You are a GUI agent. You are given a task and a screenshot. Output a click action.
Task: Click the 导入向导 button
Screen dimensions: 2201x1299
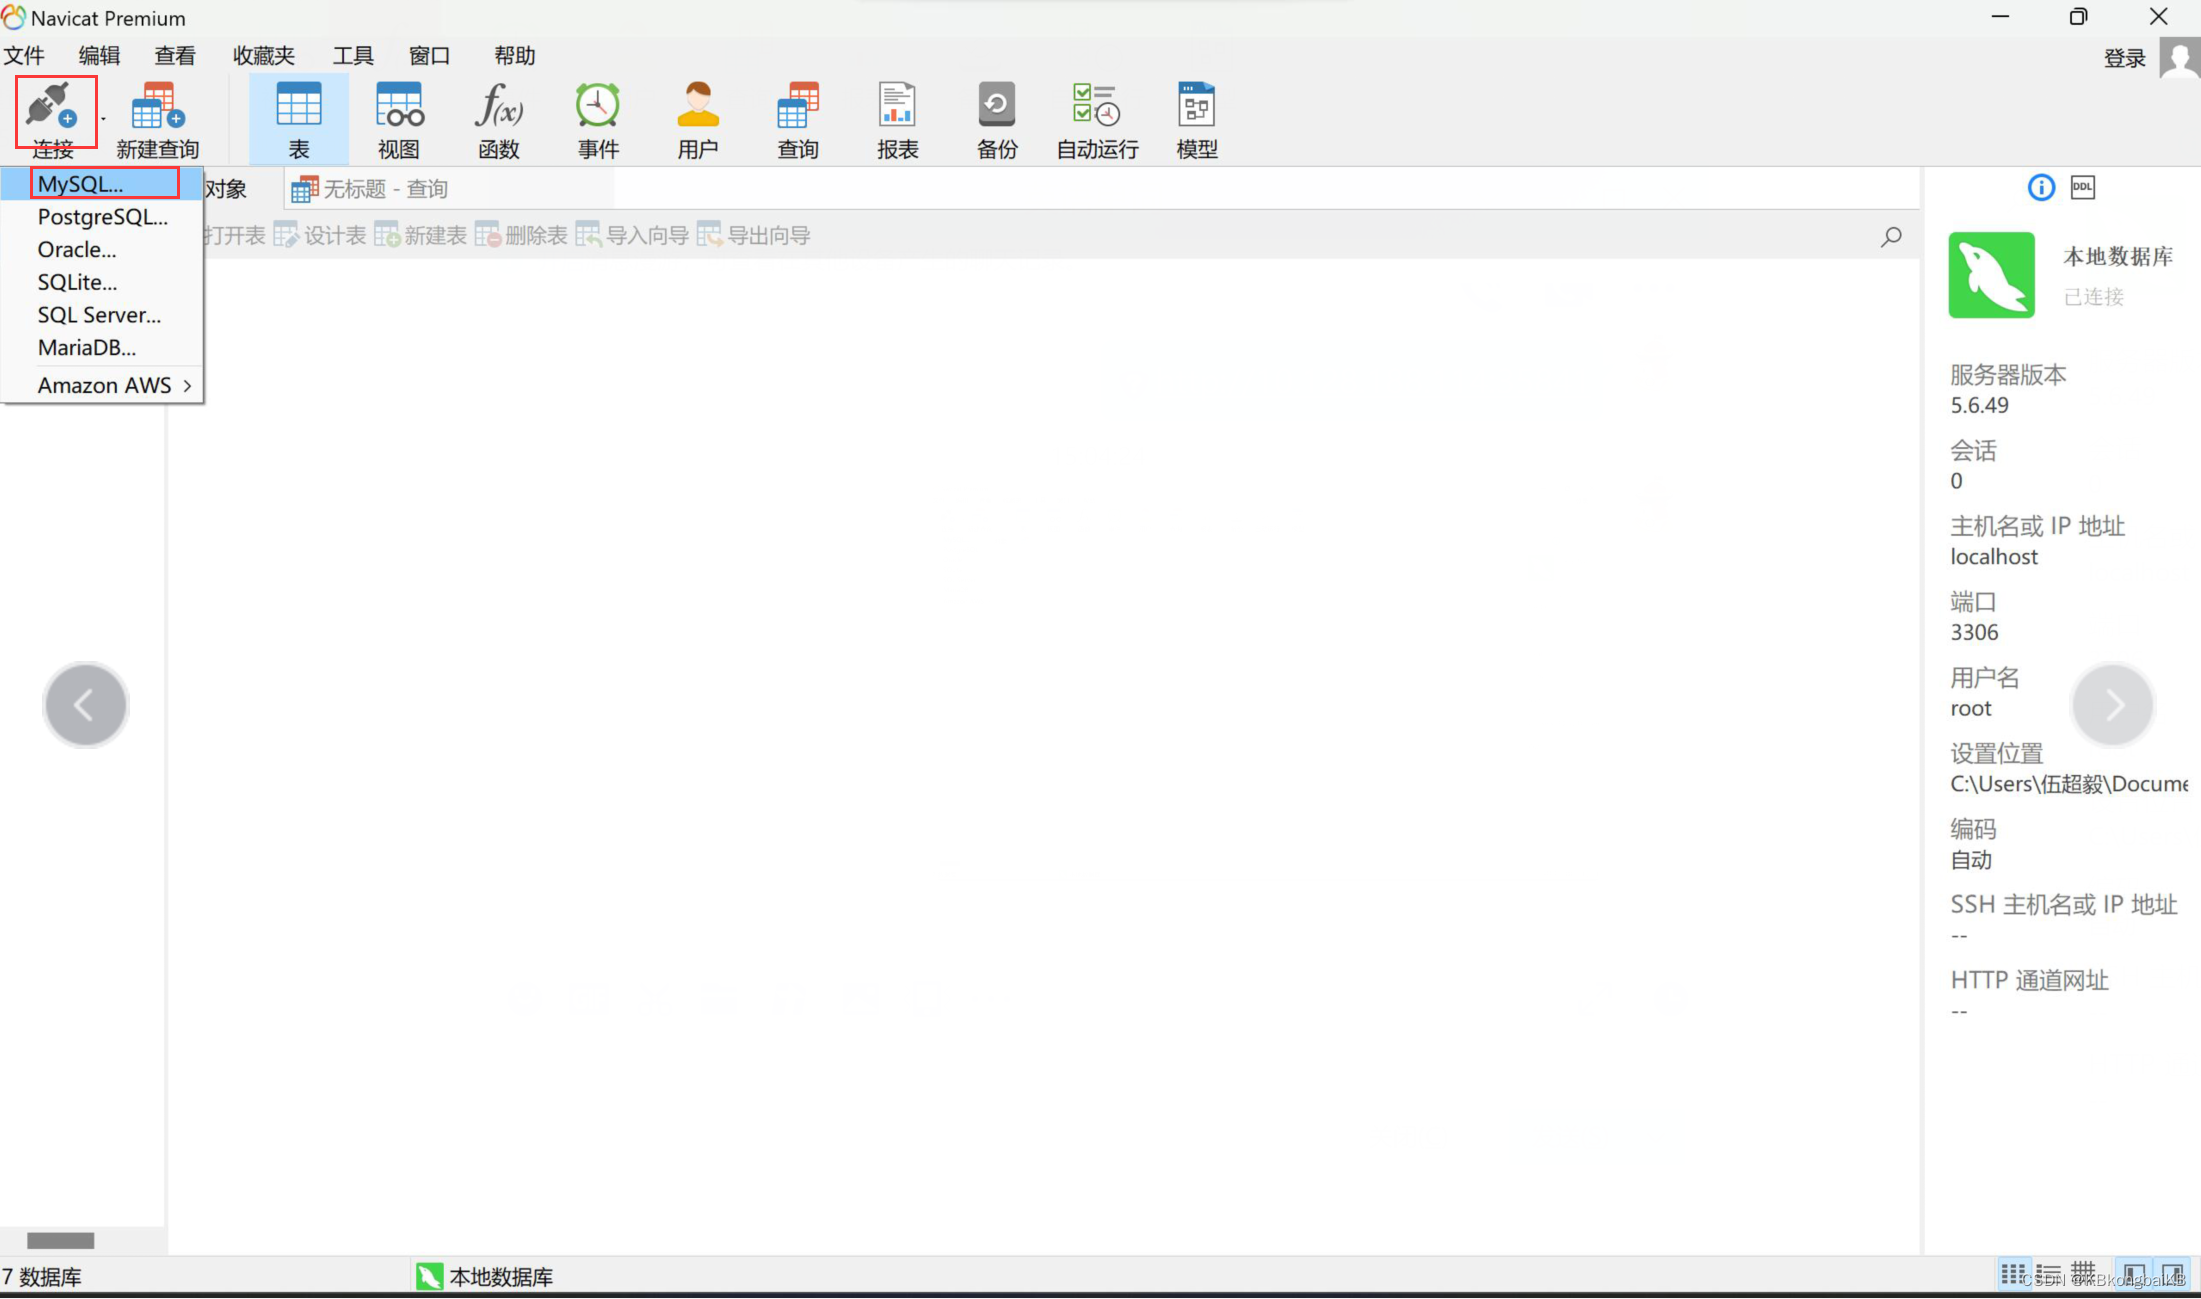(x=634, y=236)
